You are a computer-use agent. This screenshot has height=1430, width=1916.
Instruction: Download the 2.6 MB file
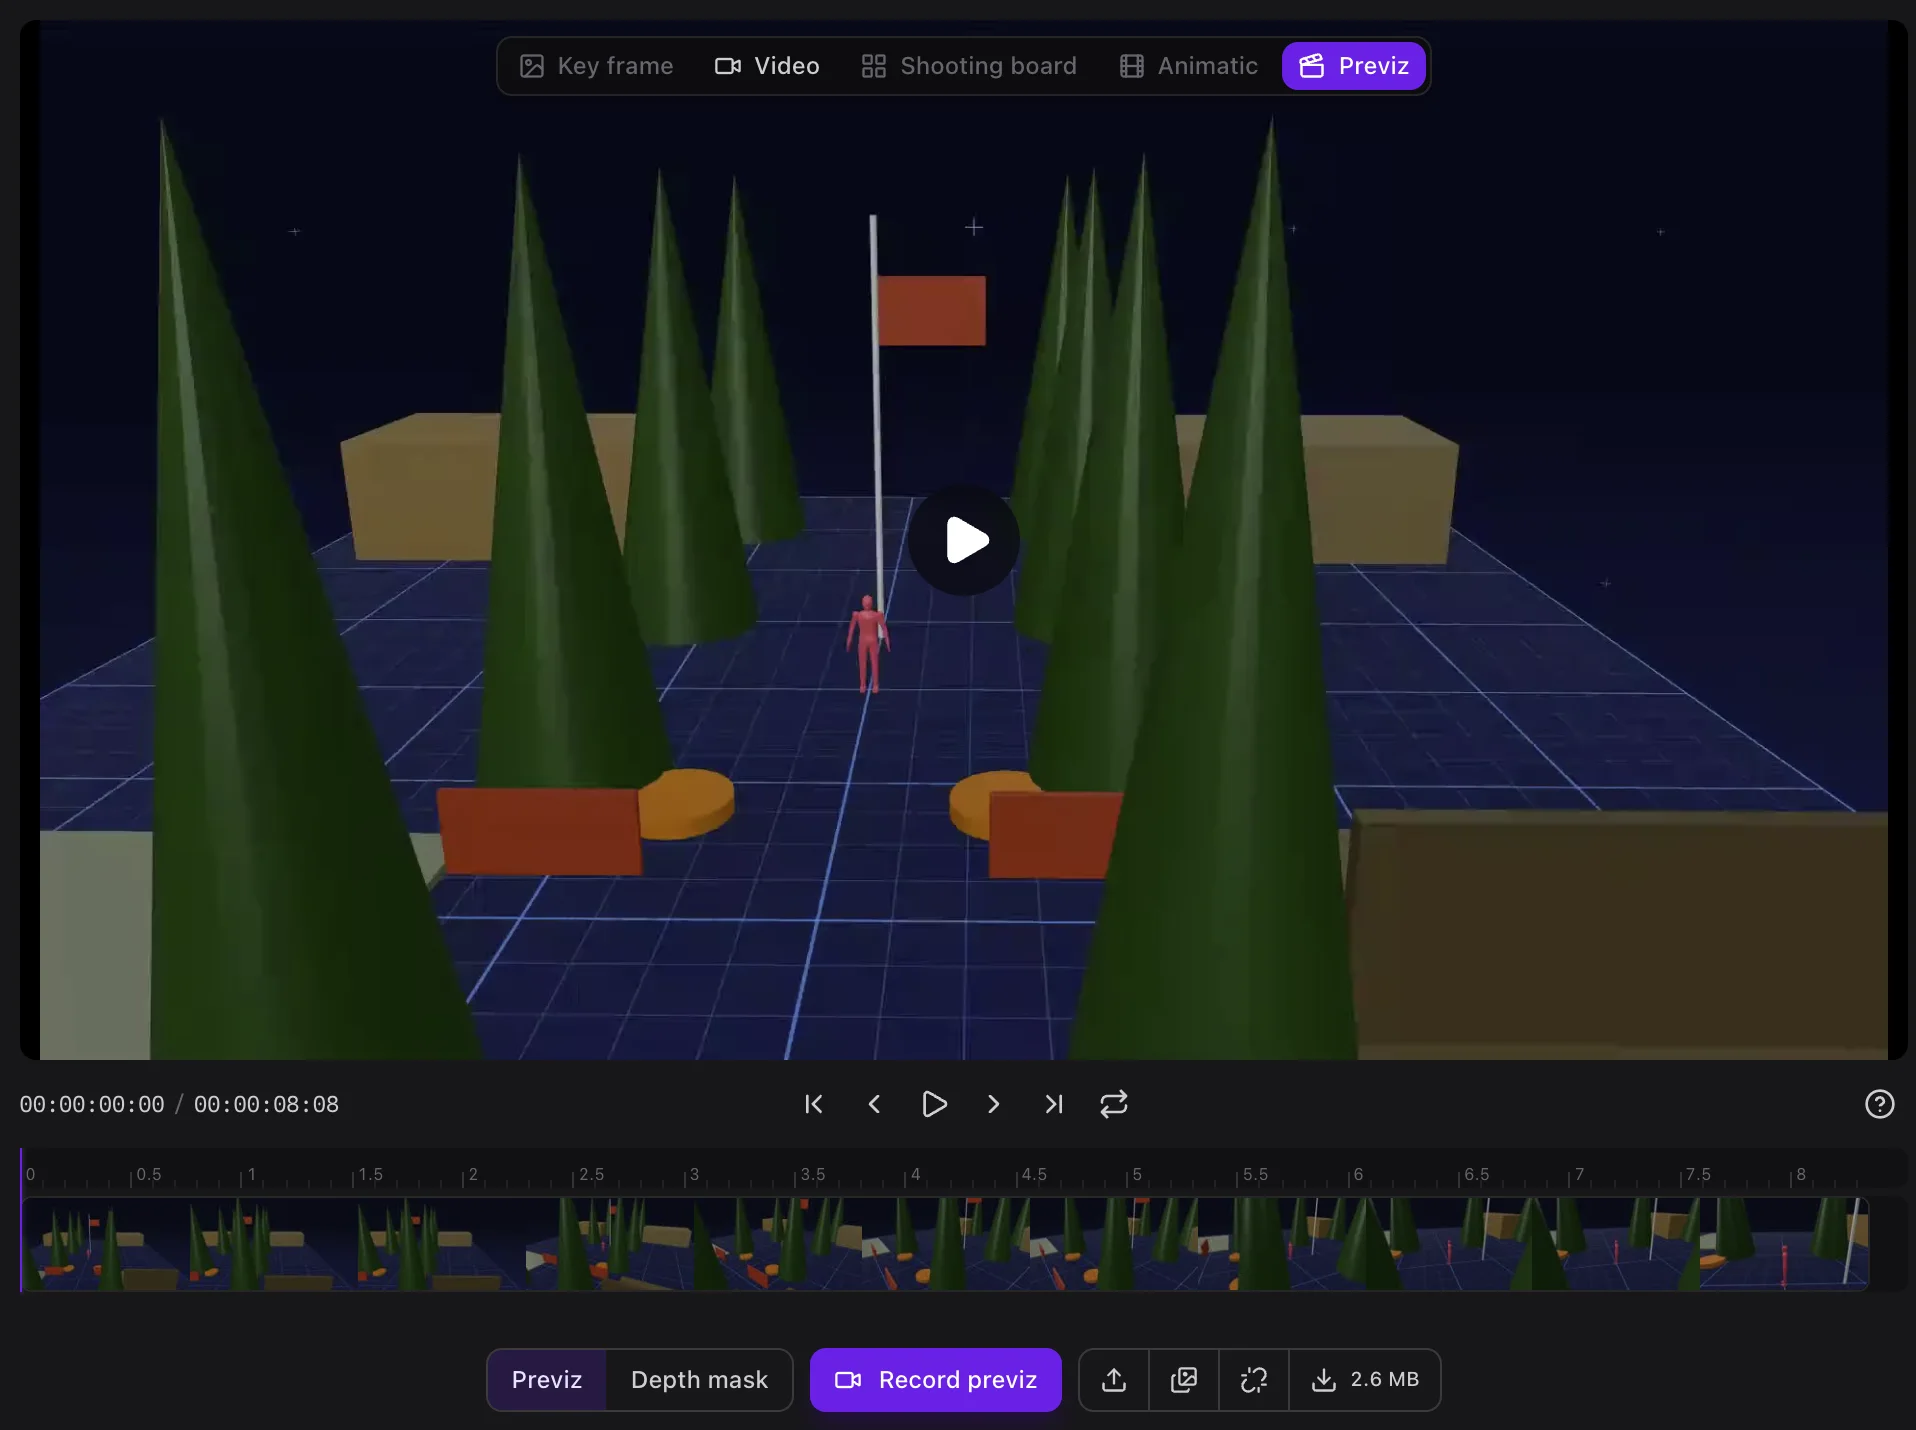coord(1365,1380)
